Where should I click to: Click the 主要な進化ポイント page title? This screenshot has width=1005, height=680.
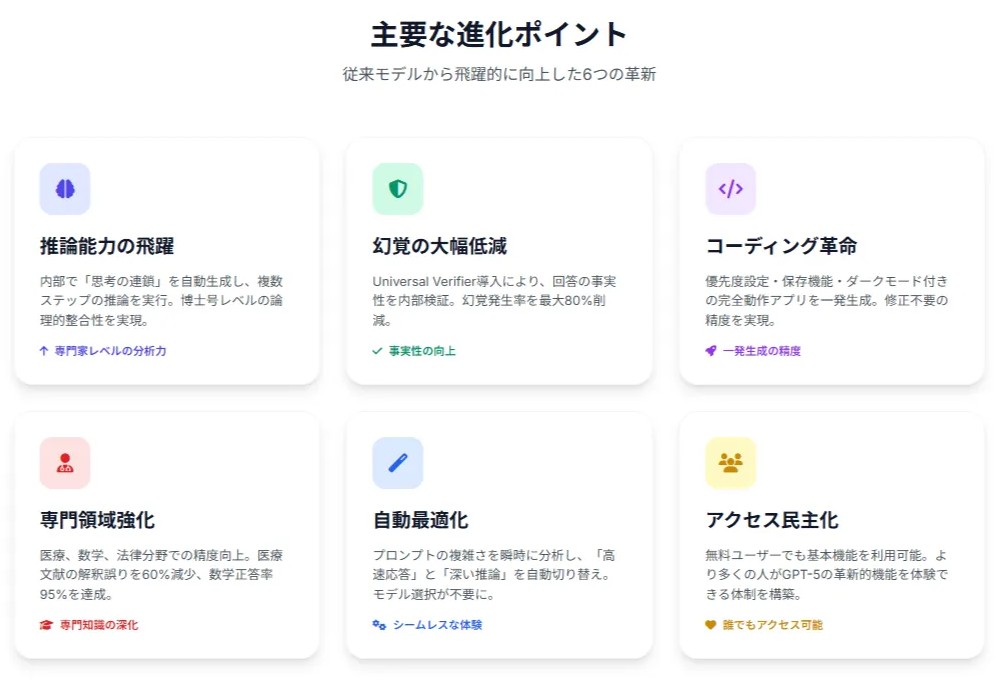[x=499, y=35]
